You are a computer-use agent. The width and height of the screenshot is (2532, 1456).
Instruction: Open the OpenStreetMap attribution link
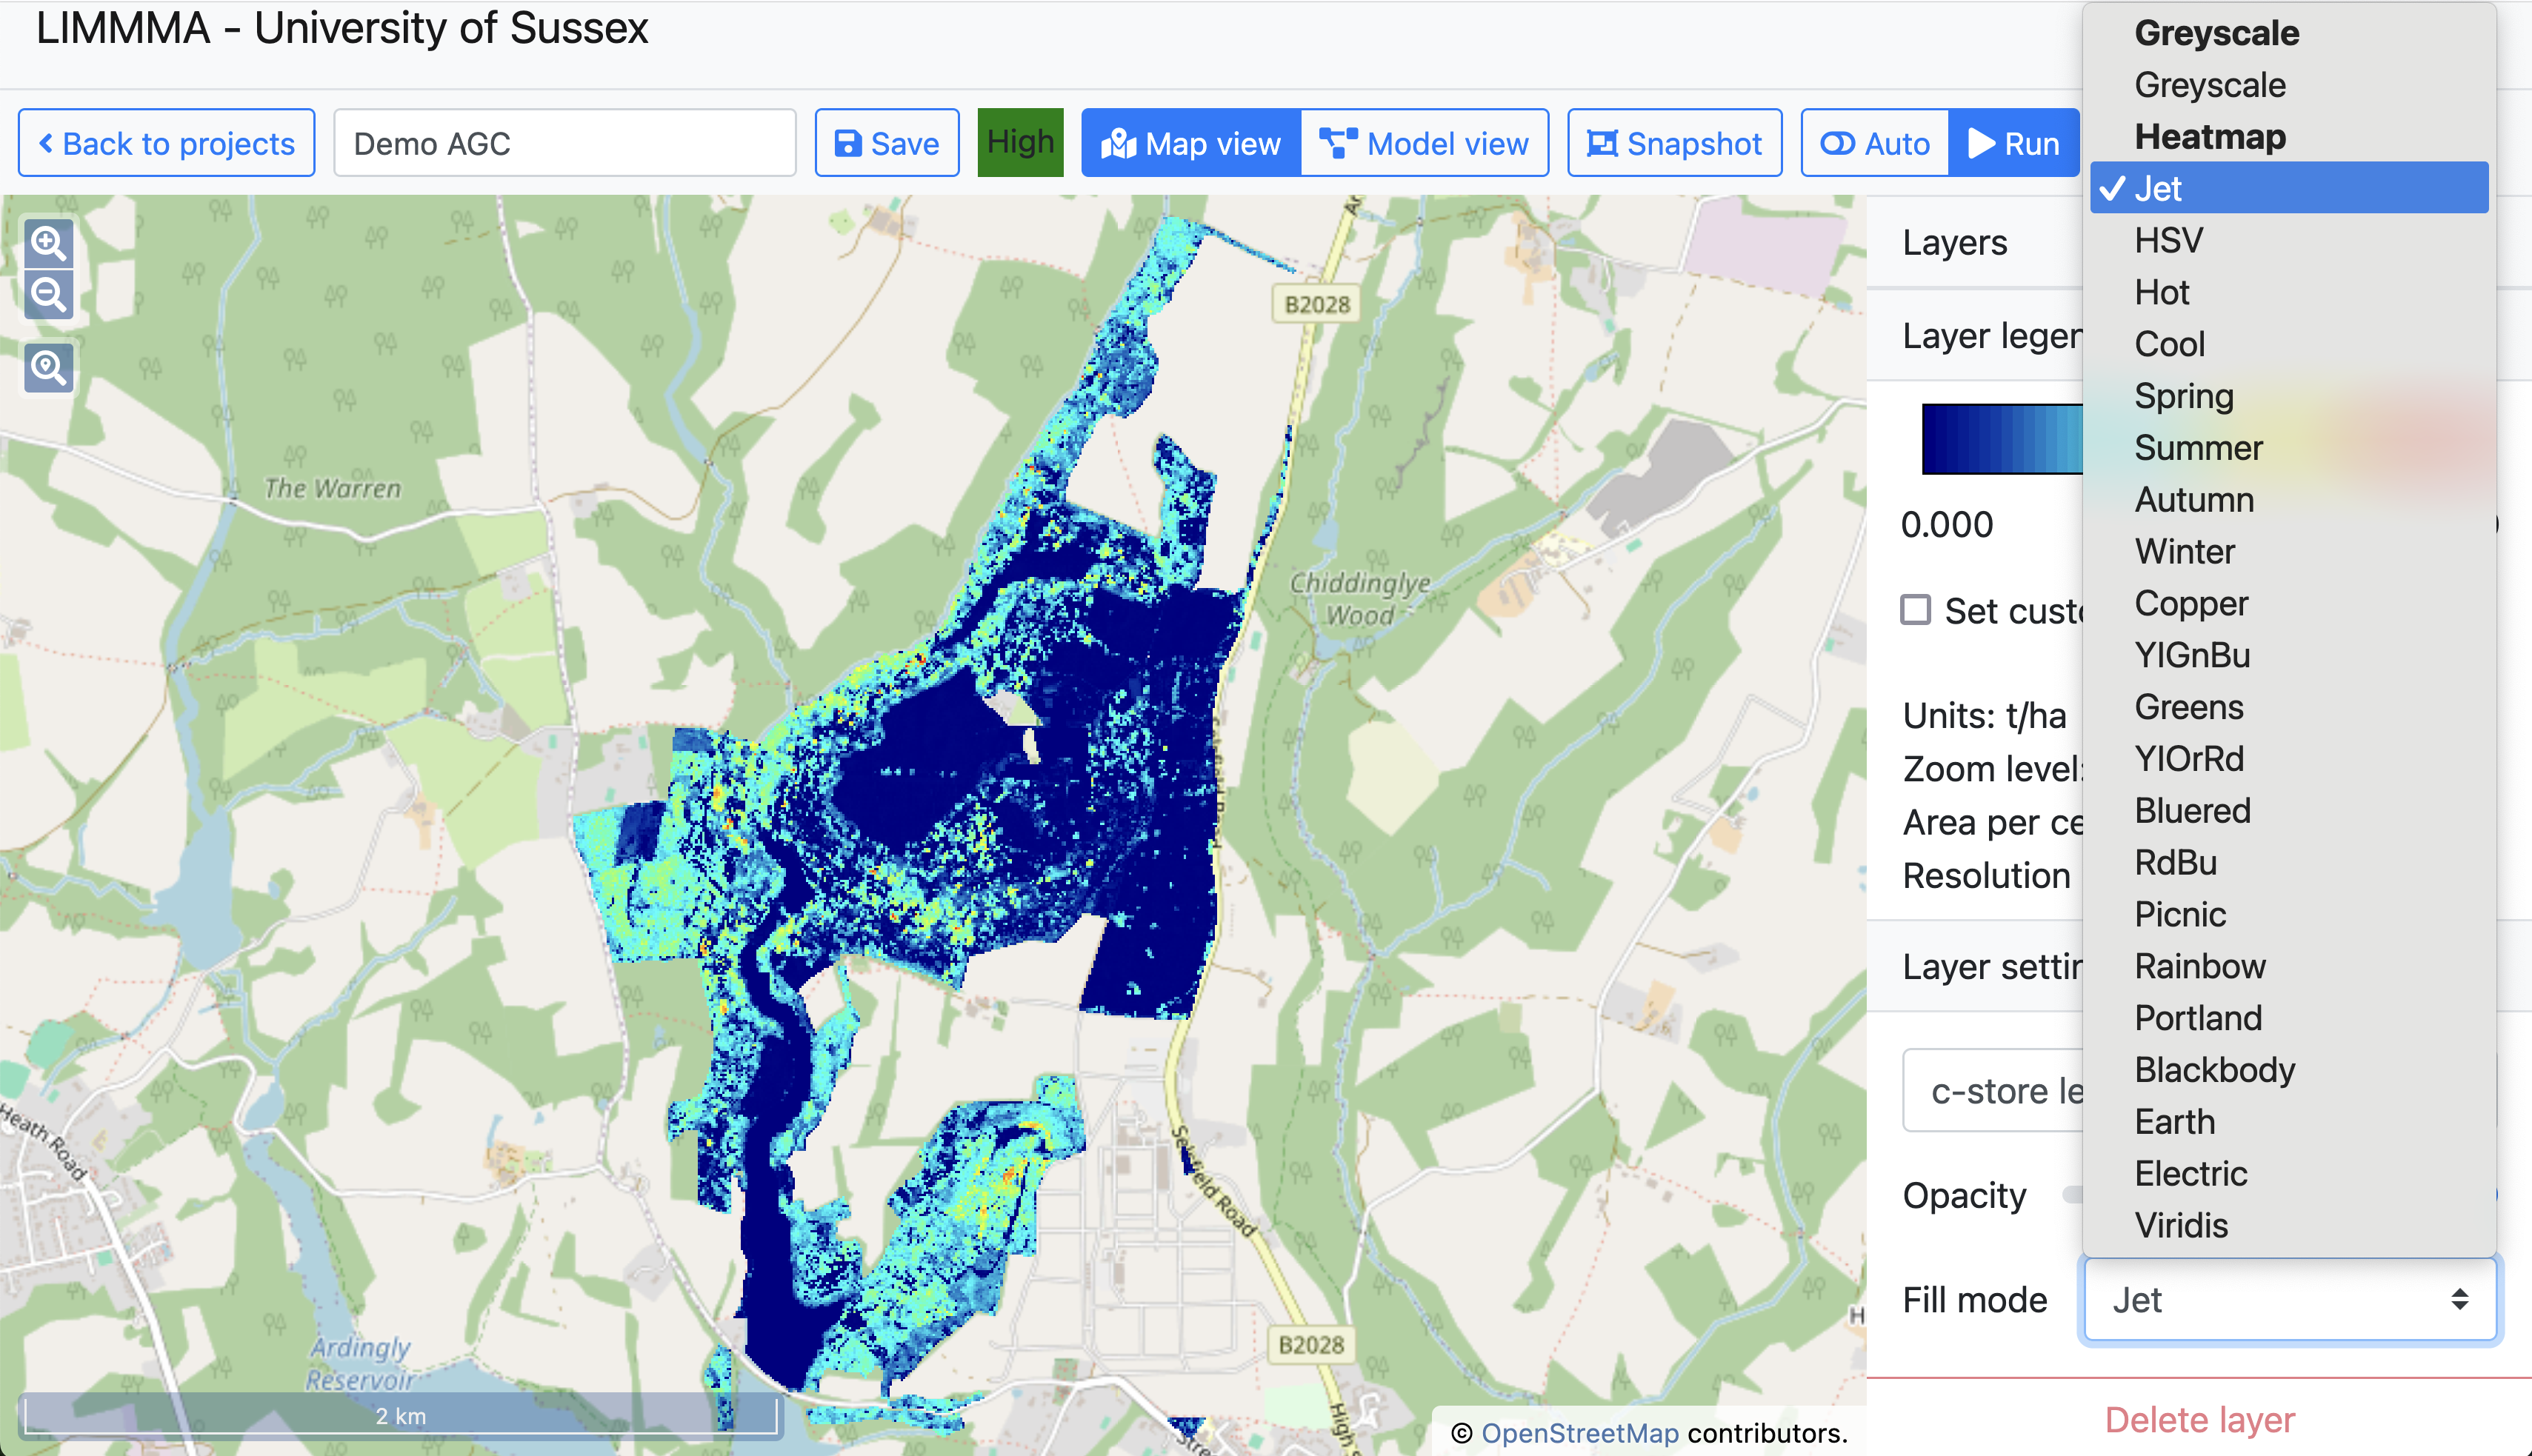[1579, 1433]
